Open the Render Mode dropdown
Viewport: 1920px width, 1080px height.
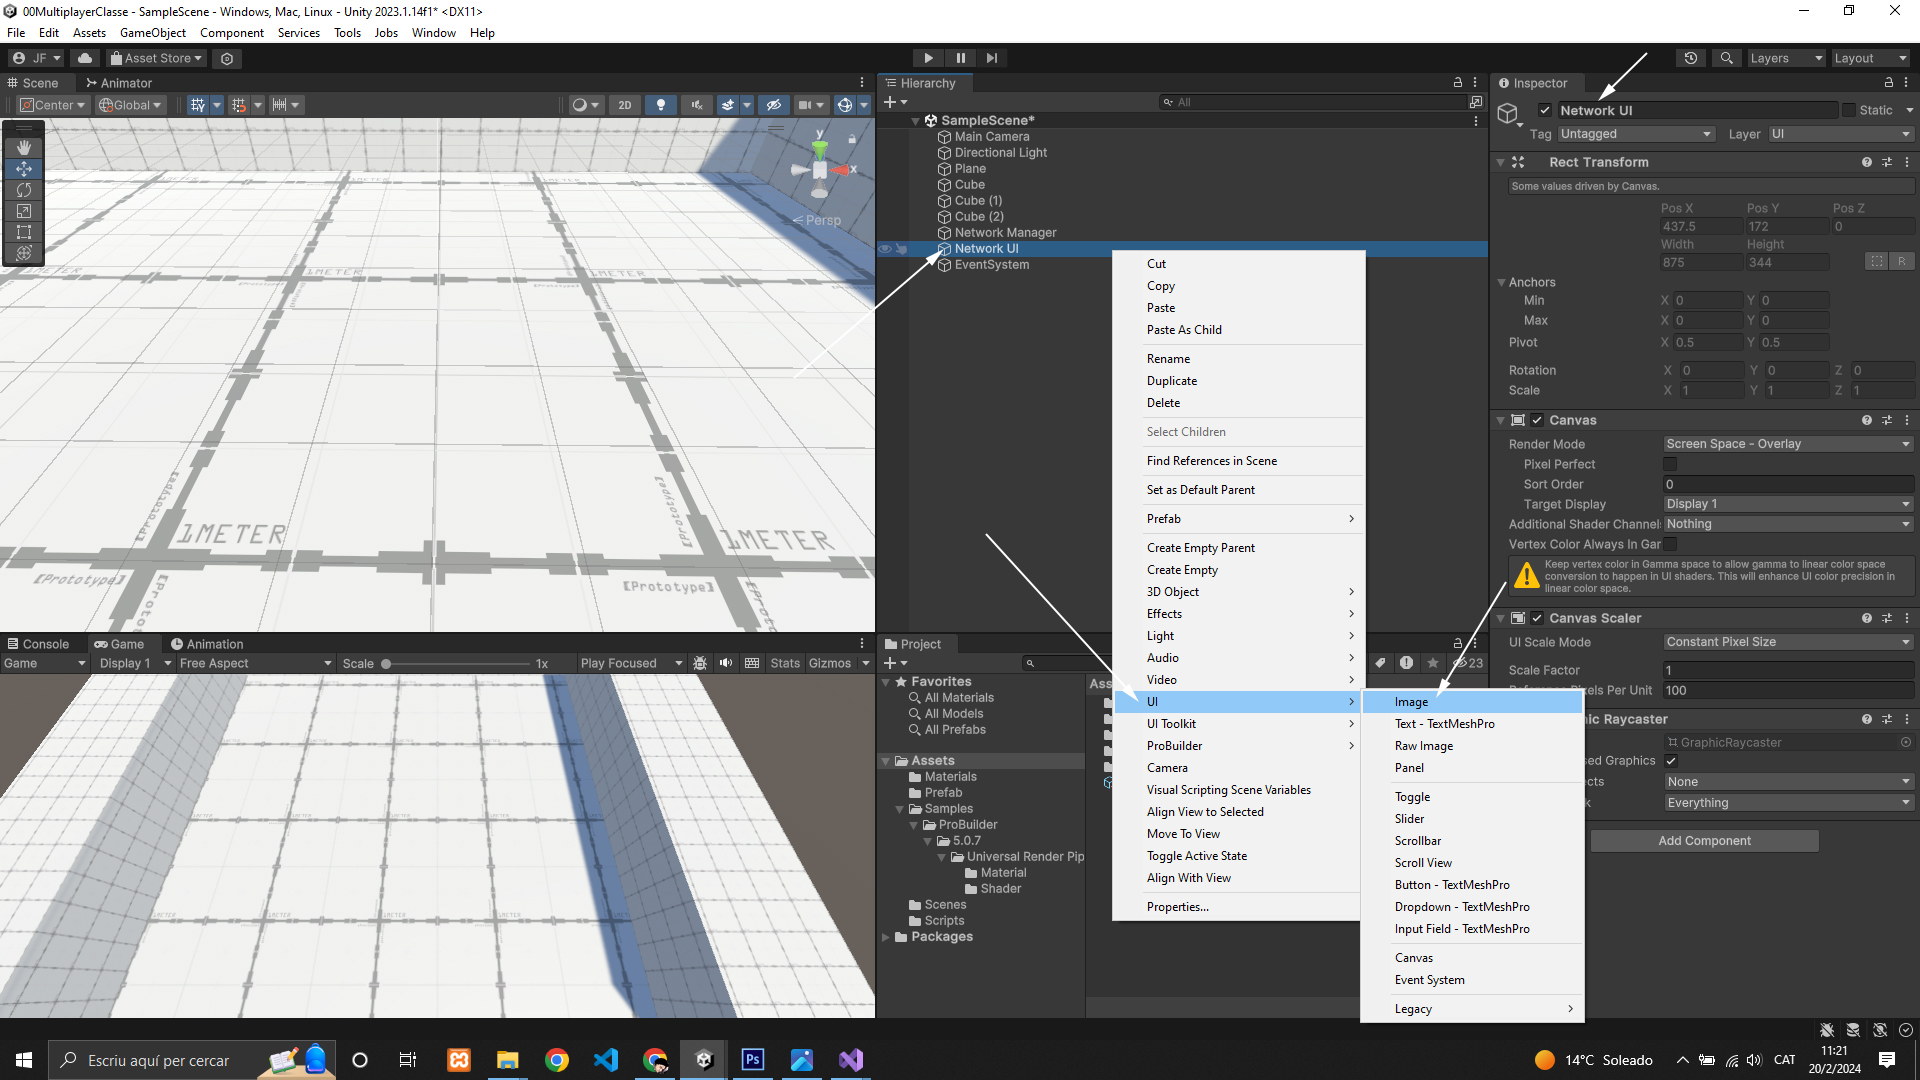(1786, 444)
